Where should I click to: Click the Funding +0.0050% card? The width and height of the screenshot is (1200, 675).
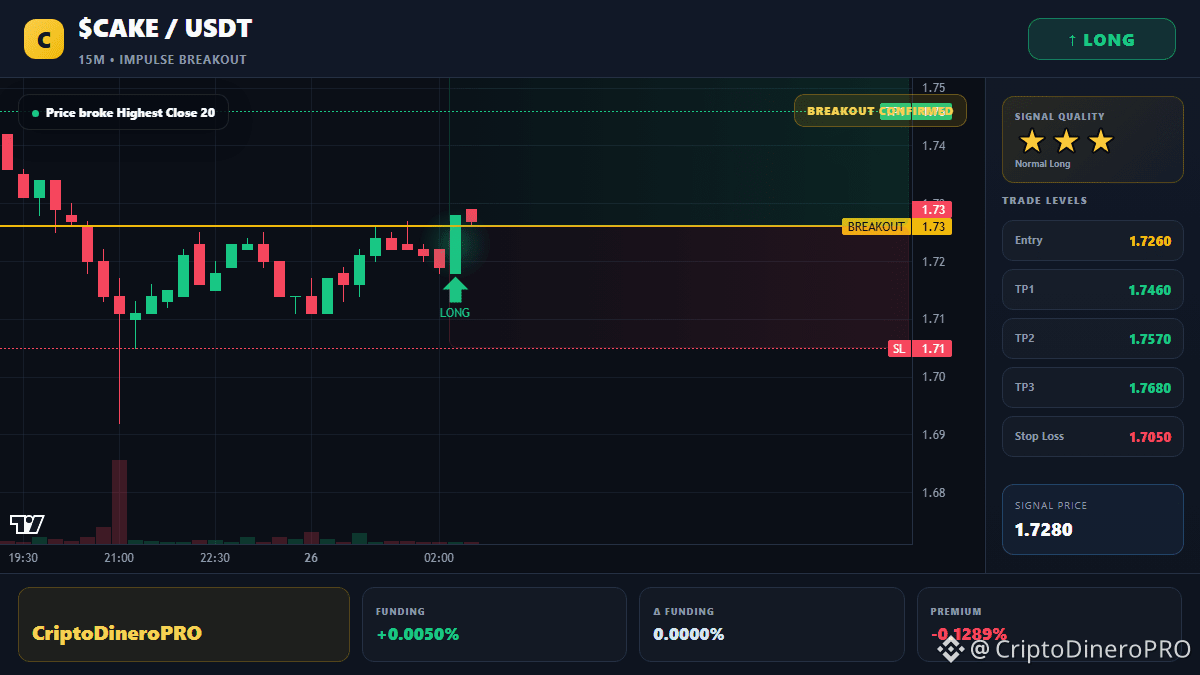tap(494, 624)
